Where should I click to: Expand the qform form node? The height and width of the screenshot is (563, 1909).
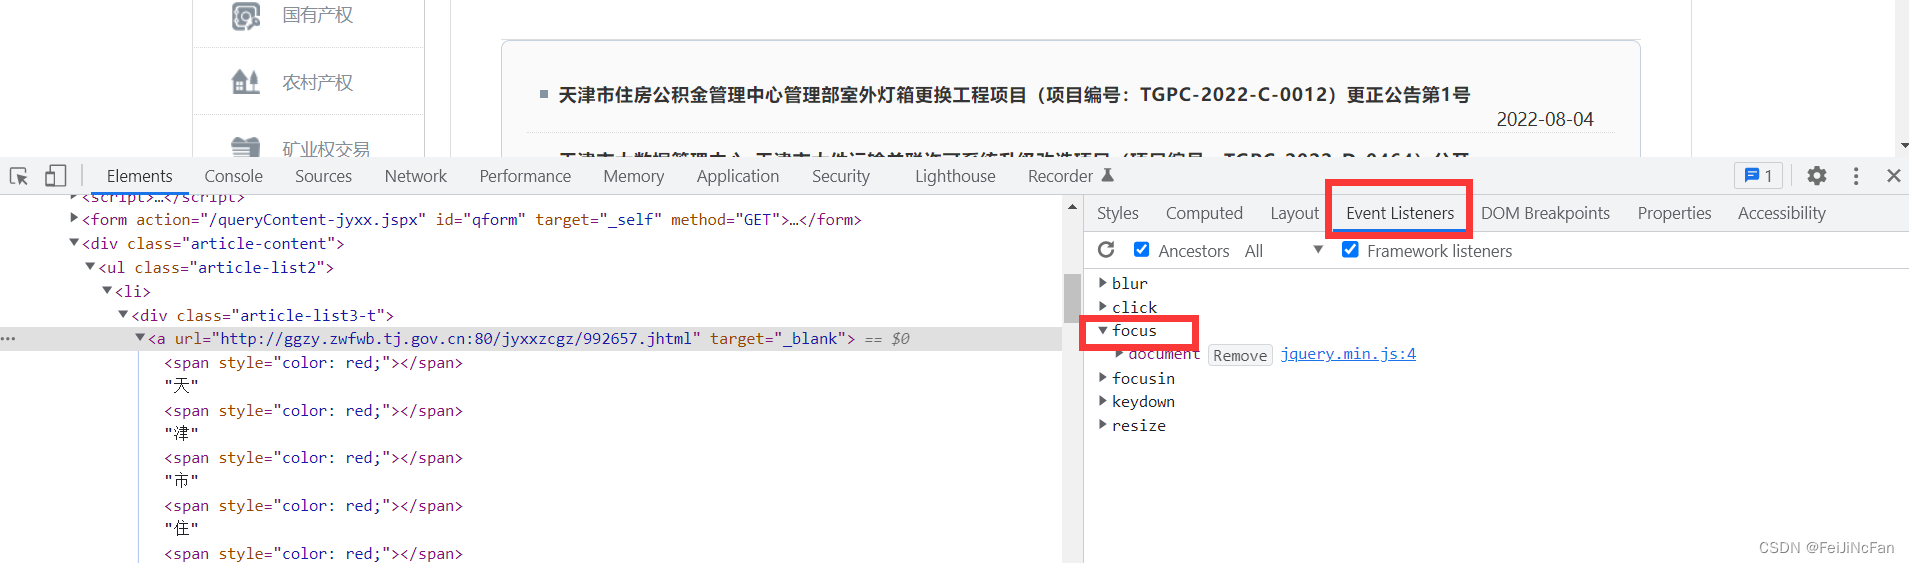click(x=74, y=218)
